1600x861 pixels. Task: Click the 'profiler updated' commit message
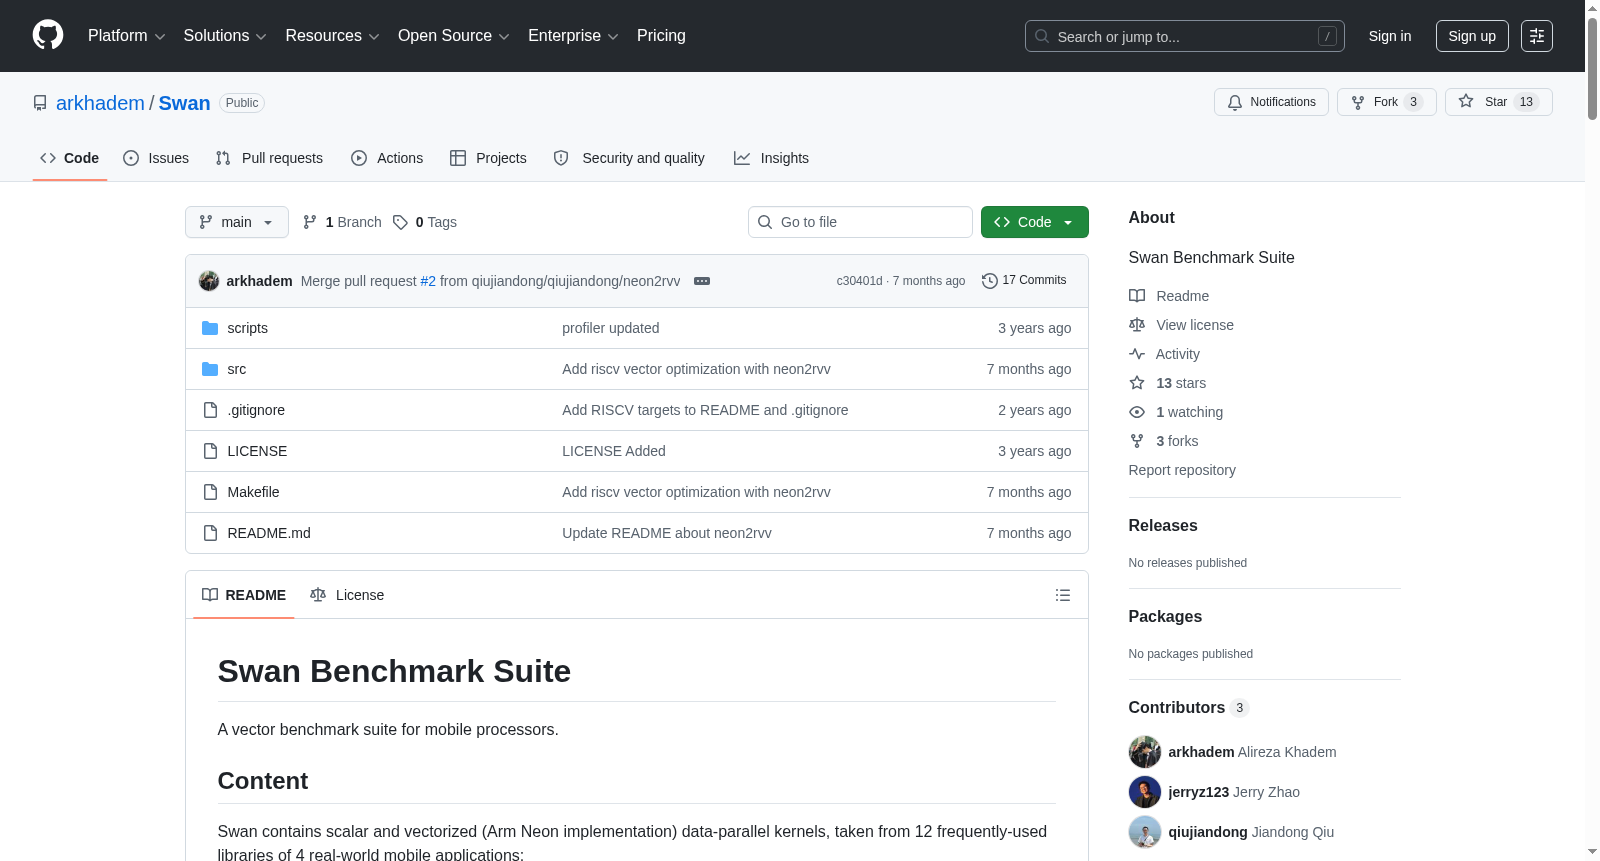[610, 328]
